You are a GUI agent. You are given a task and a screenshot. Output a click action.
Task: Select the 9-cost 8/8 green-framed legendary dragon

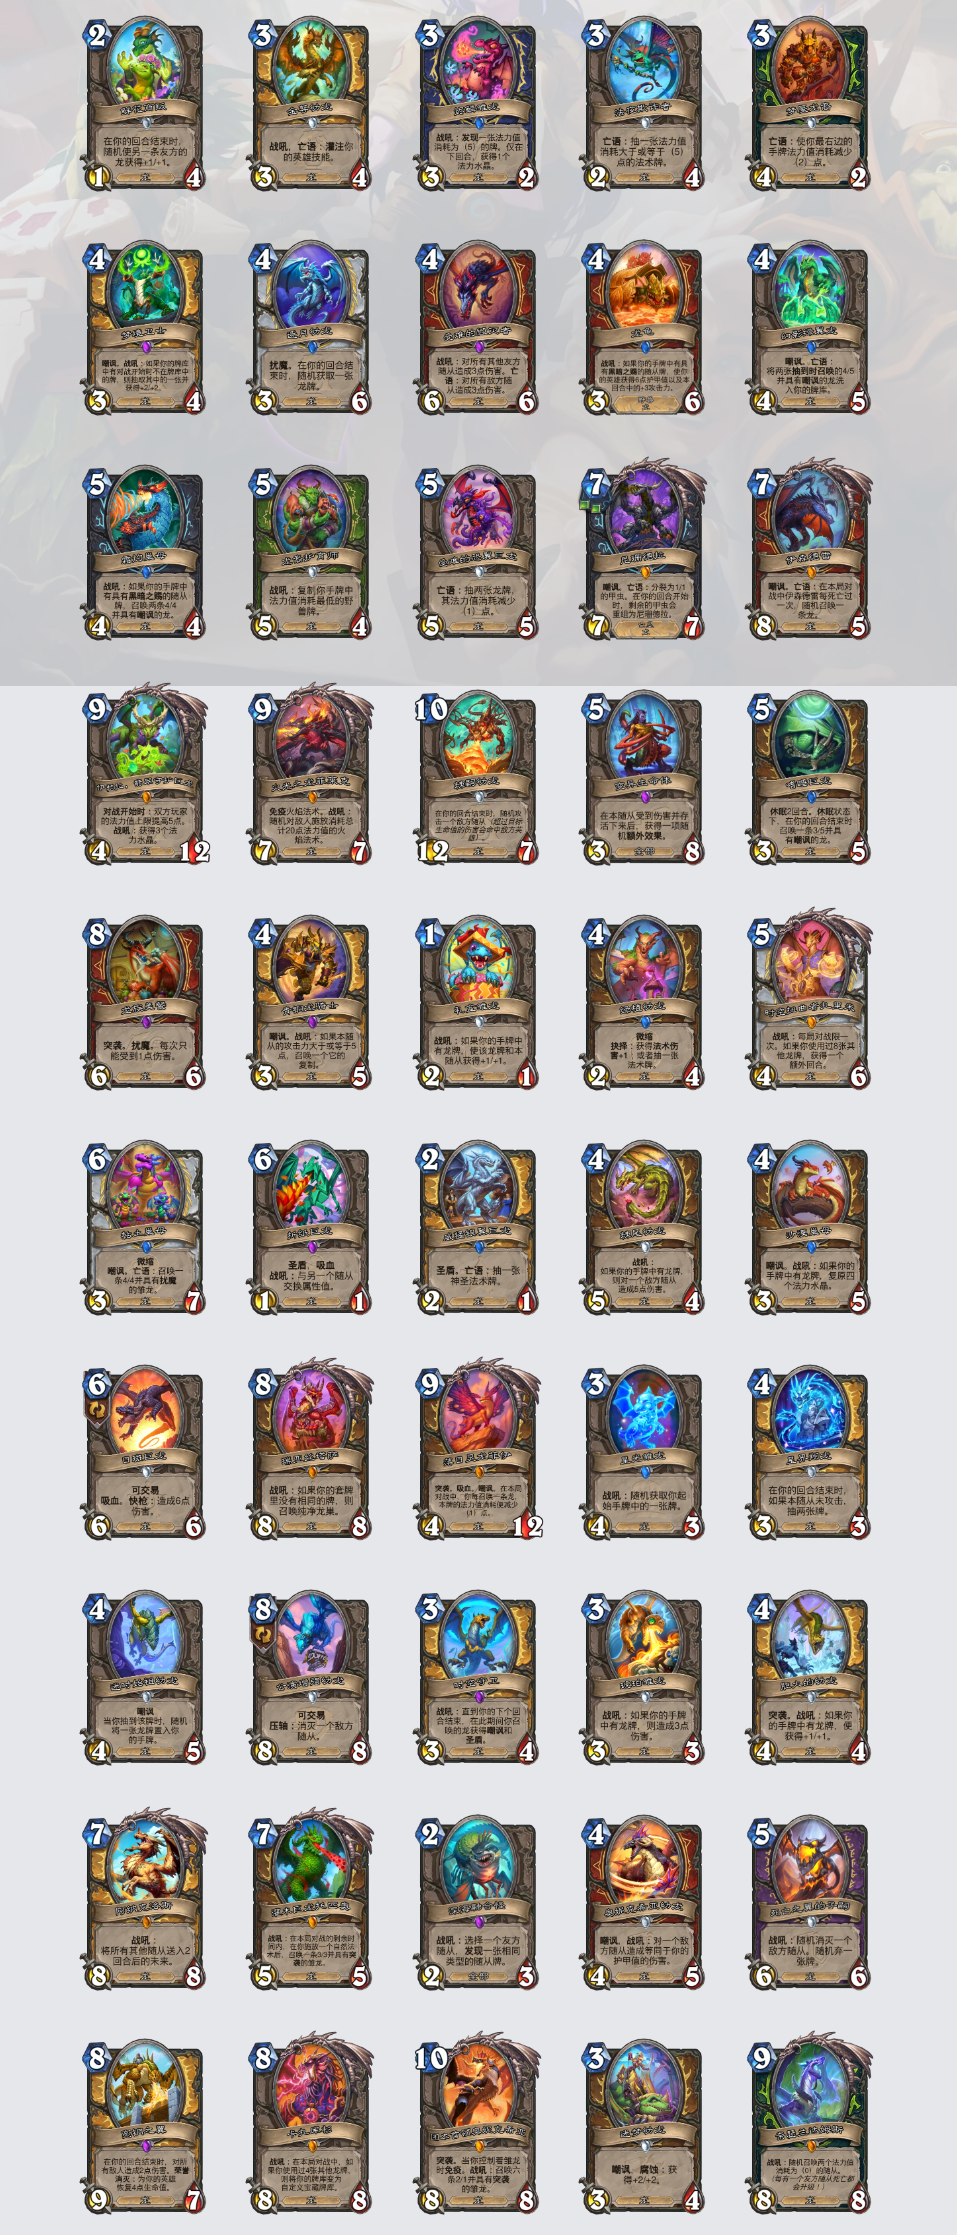(811, 2126)
